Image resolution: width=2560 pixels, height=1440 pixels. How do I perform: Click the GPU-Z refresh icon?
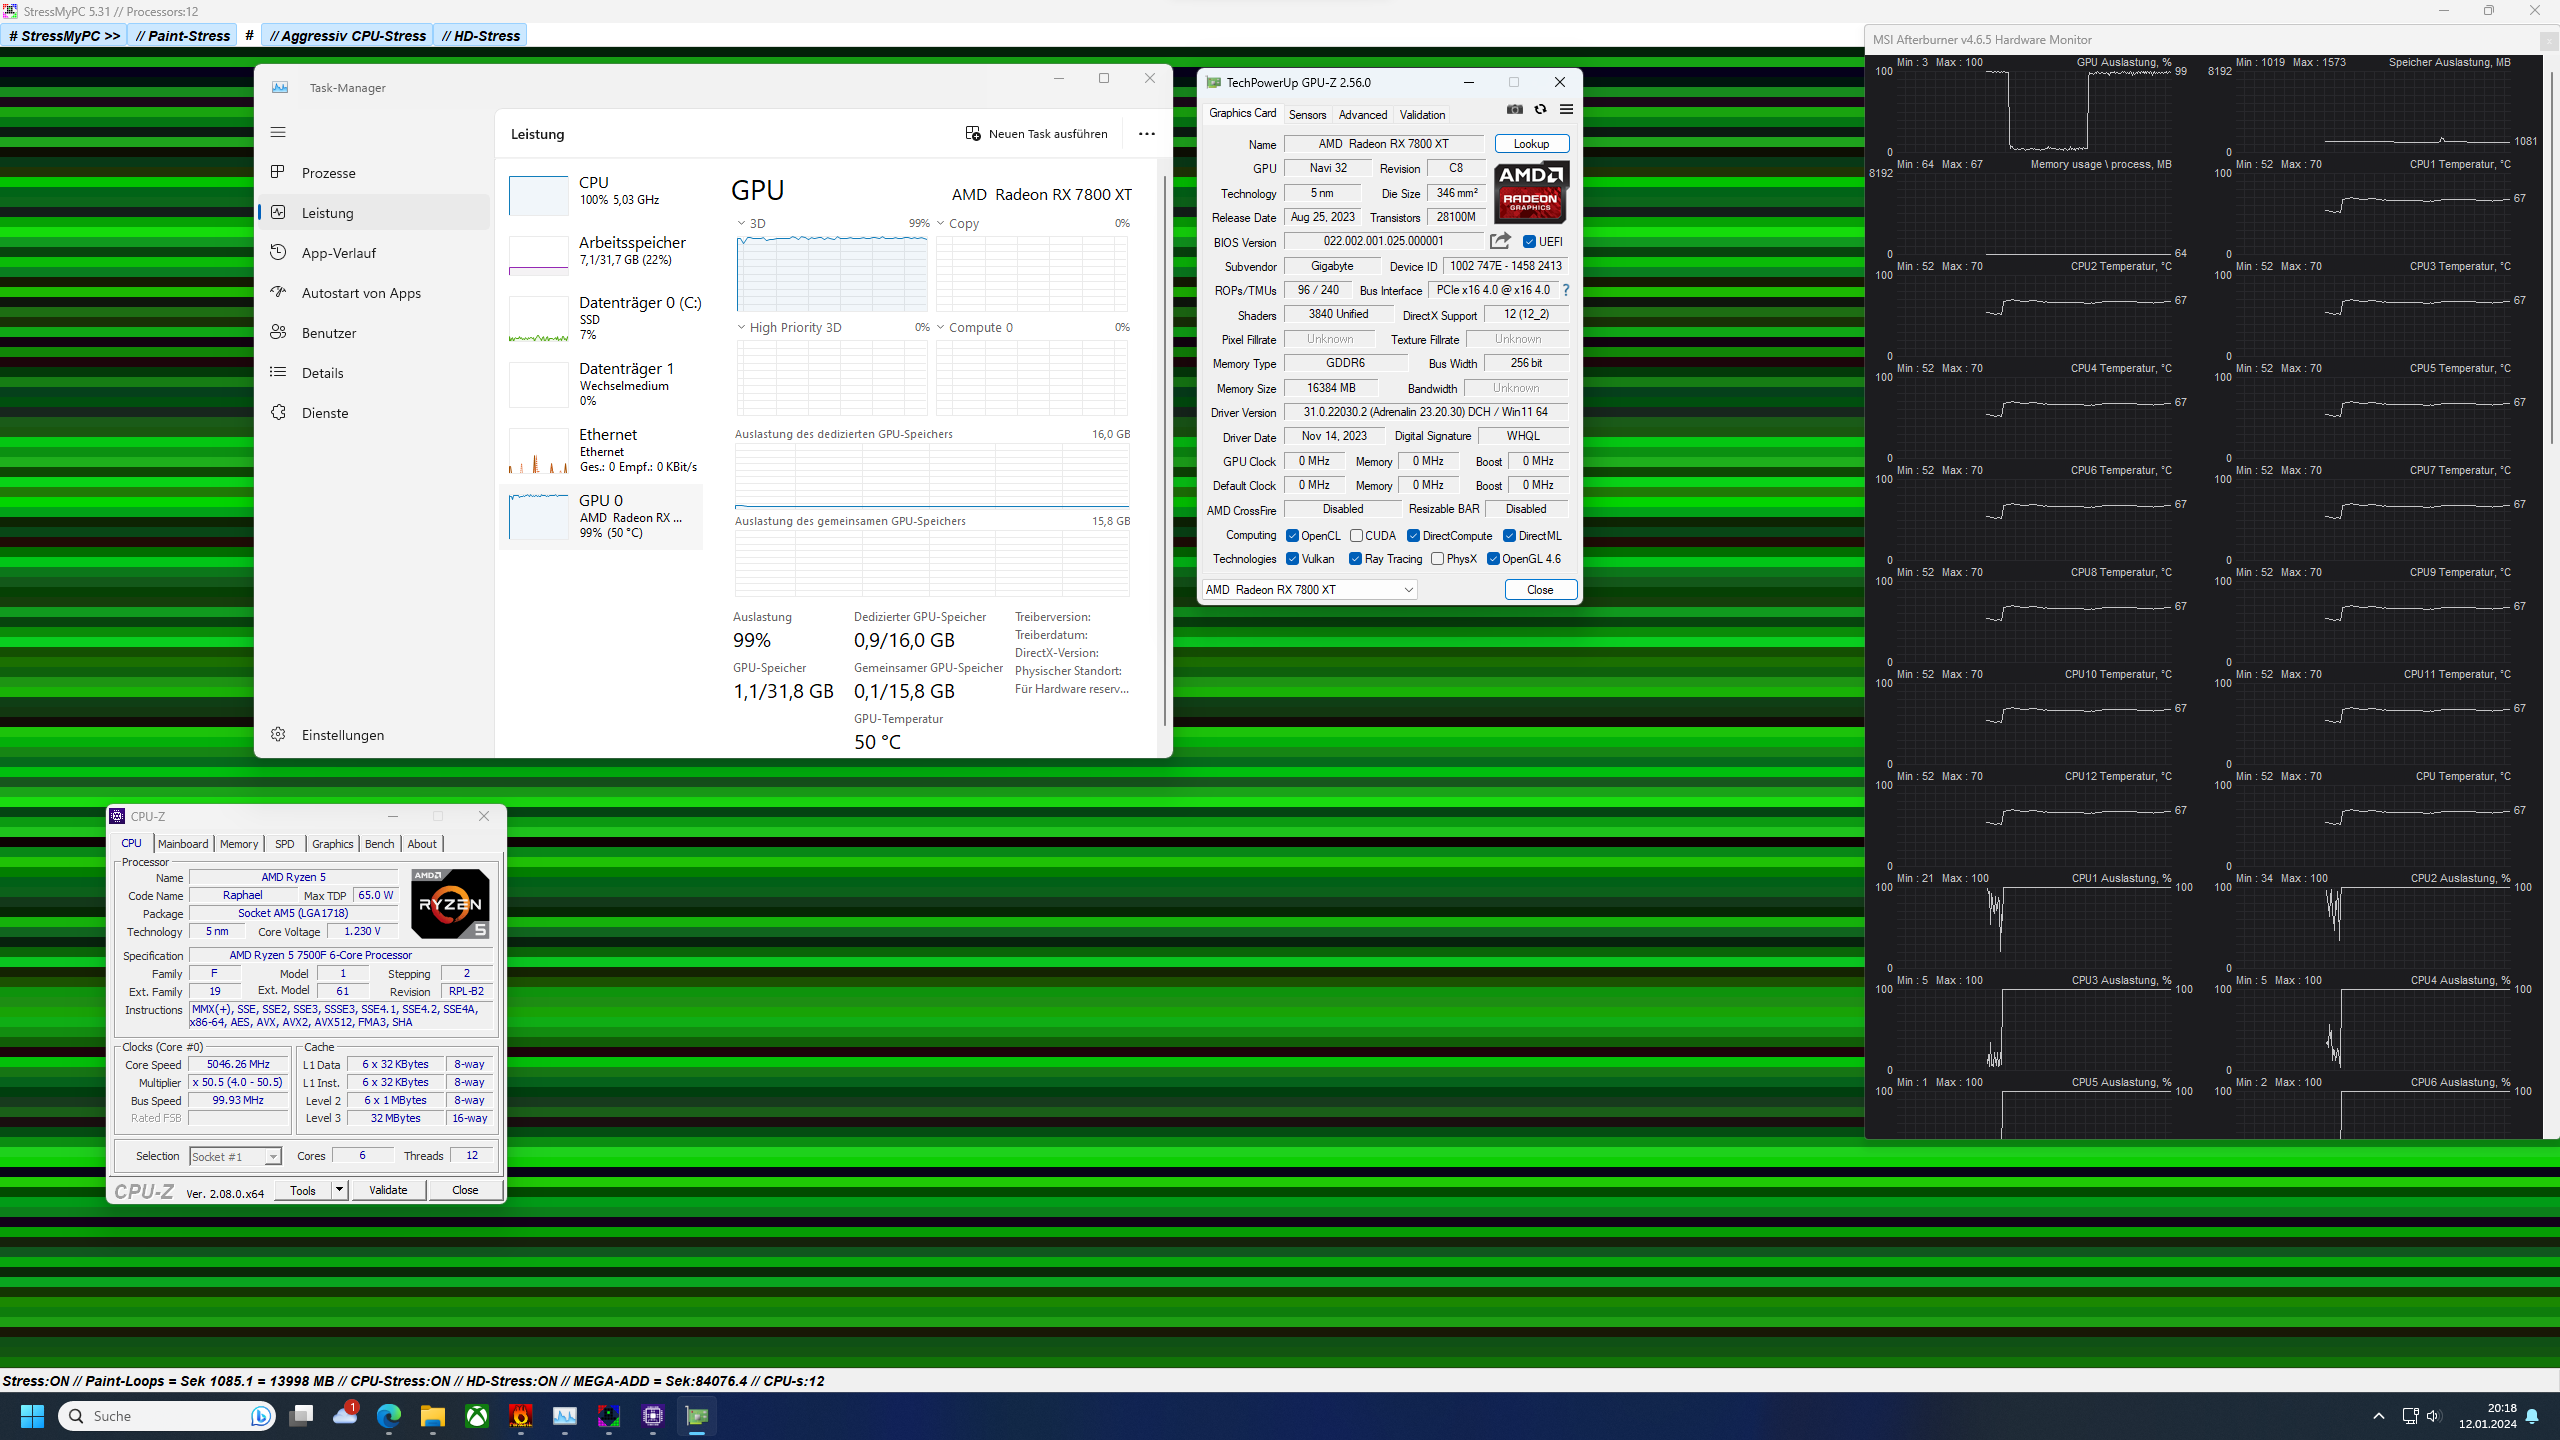point(1540,109)
